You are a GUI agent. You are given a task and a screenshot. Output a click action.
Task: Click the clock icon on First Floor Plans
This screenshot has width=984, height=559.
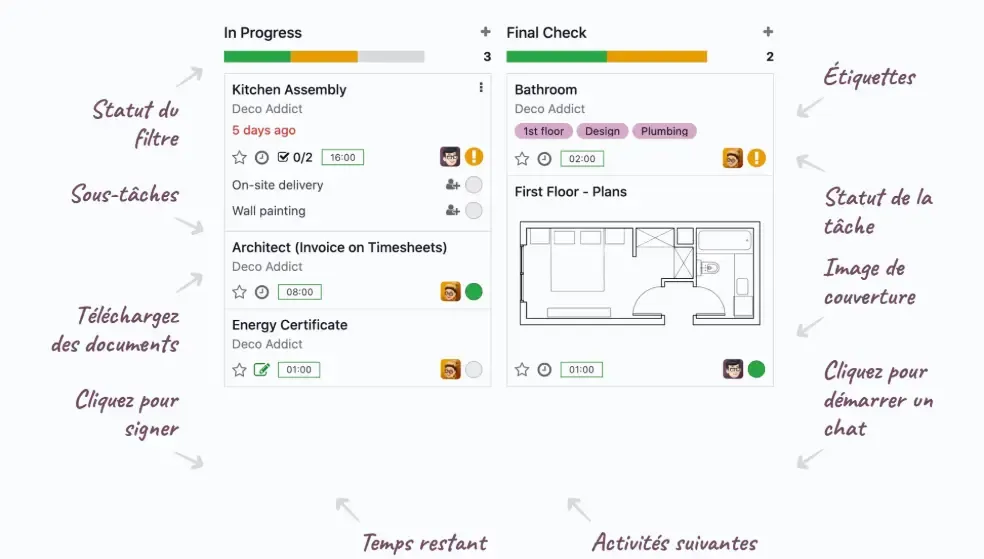(x=544, y=370)
